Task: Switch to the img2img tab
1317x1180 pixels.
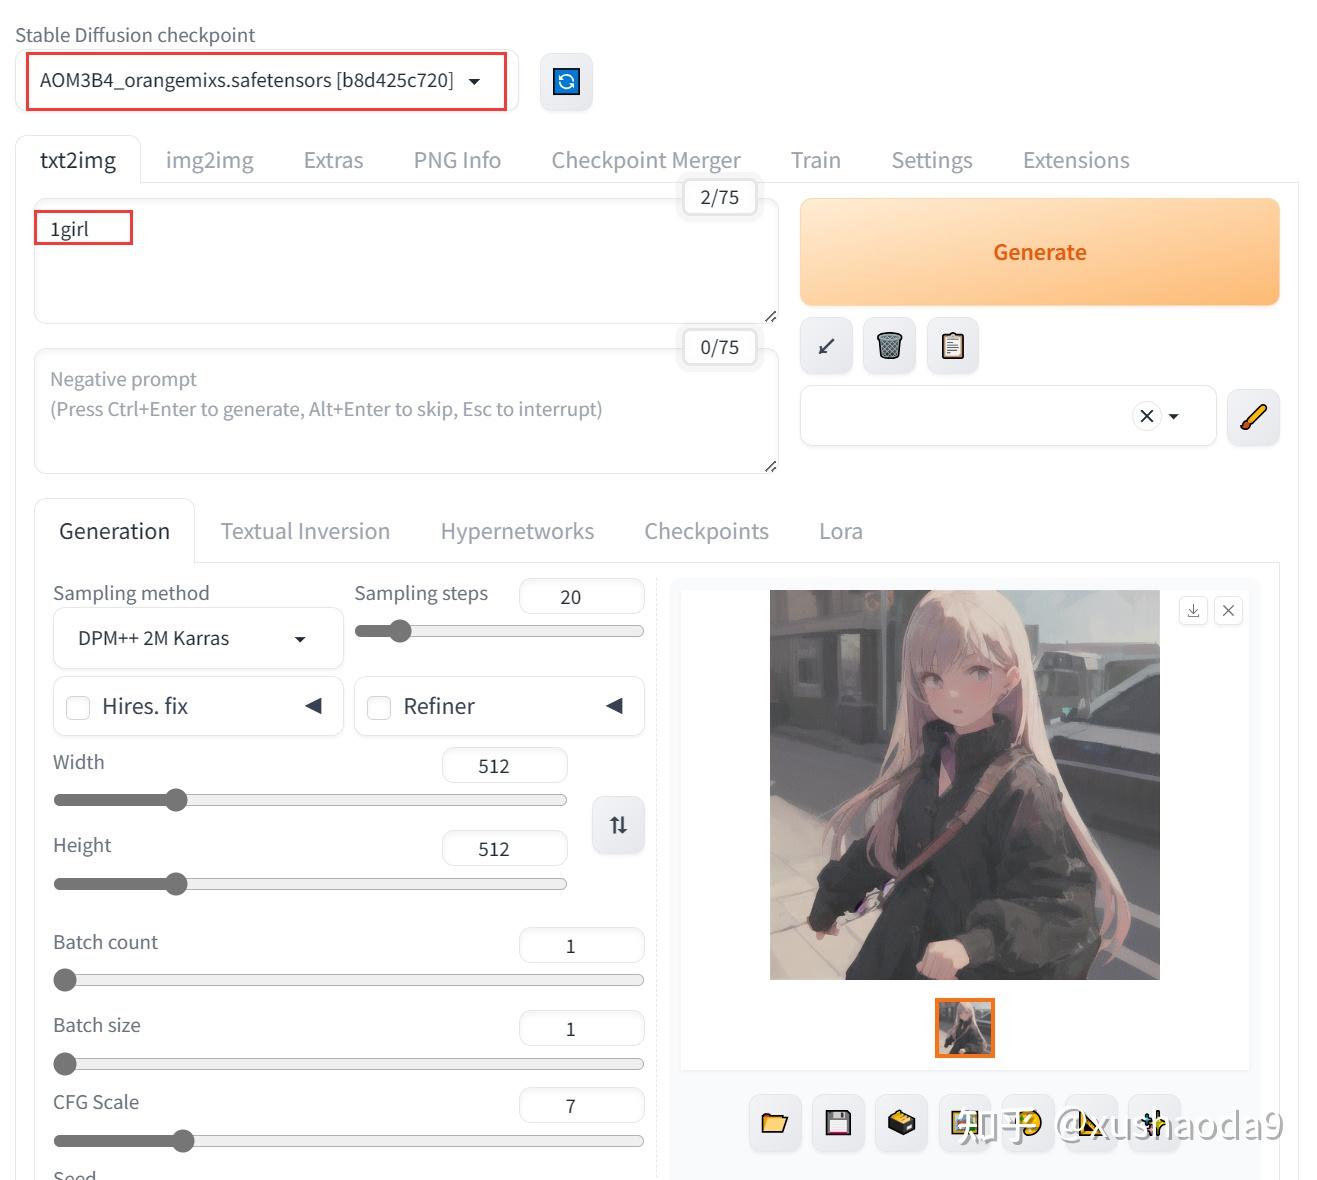Action: [x=209, y=160]
